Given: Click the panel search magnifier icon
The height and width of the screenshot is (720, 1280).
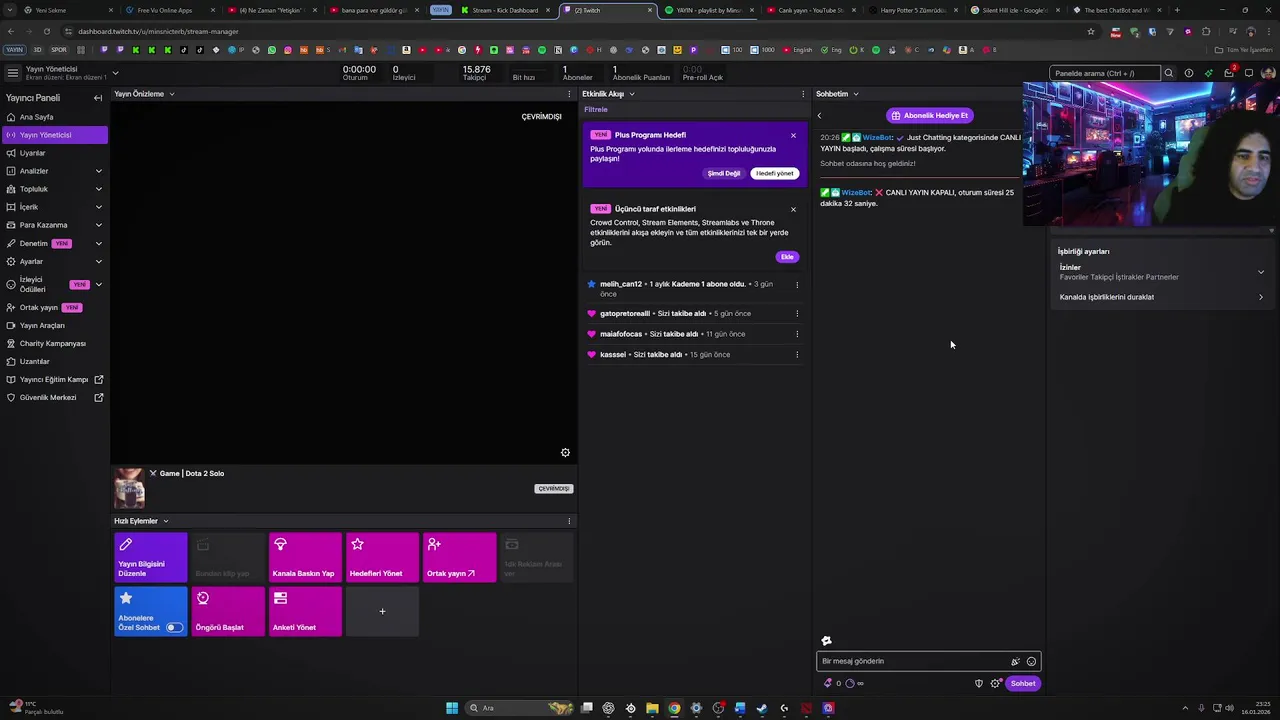Looking at the screenshot, I should (x=1168, y=73).
